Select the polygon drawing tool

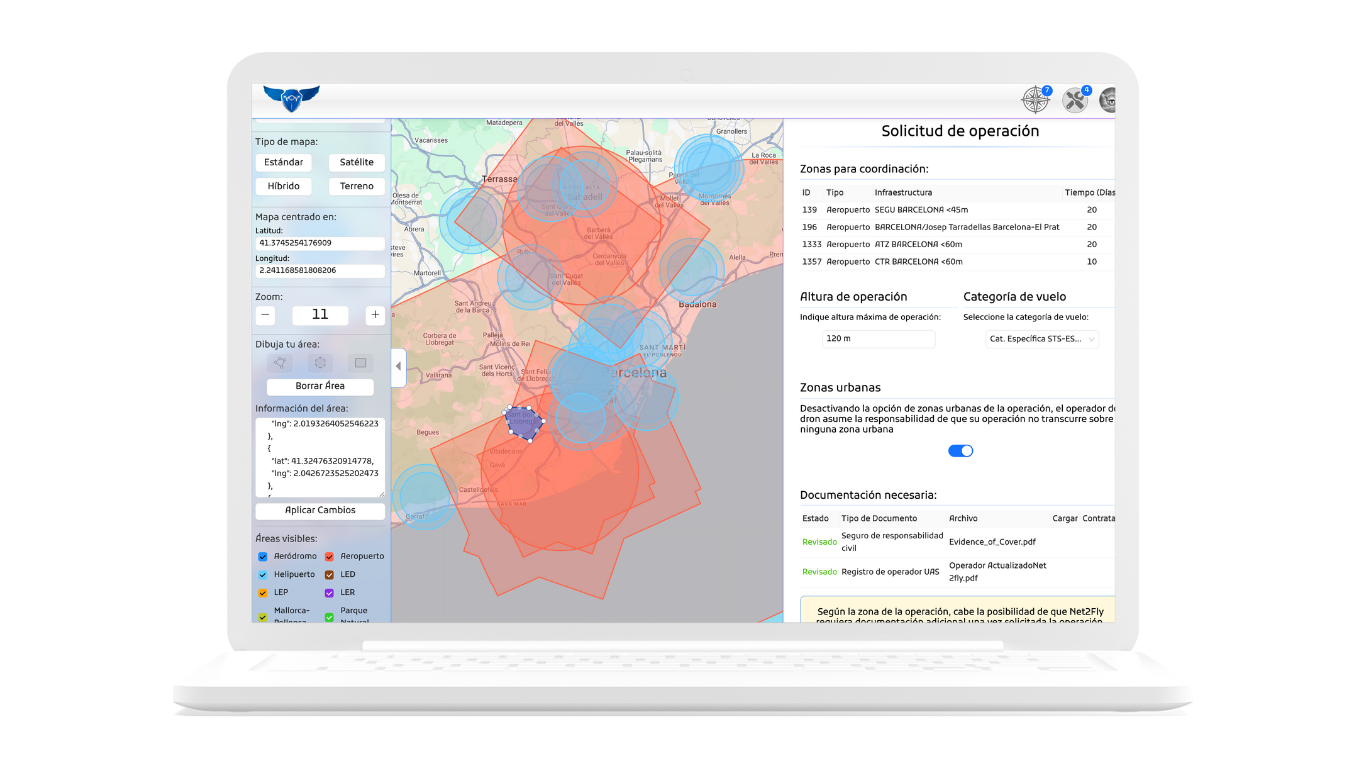click(x=280, y=363)
